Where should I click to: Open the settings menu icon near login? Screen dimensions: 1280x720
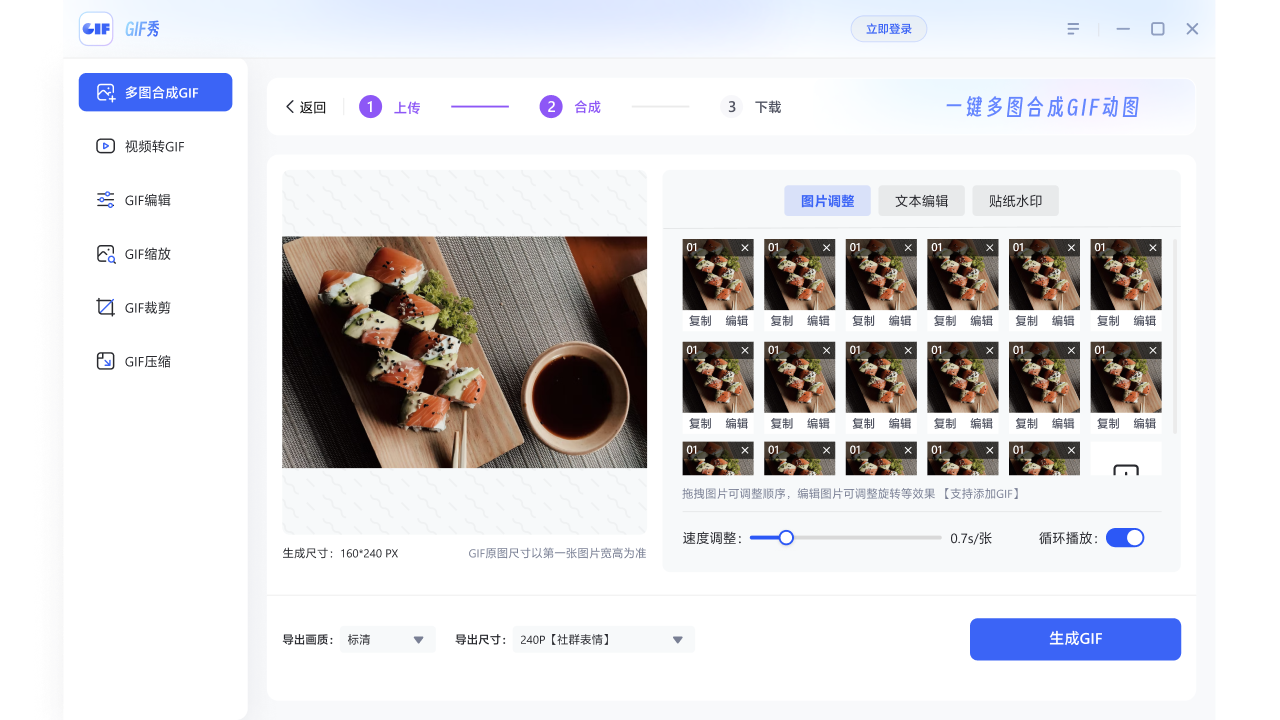pos(1073,28)
